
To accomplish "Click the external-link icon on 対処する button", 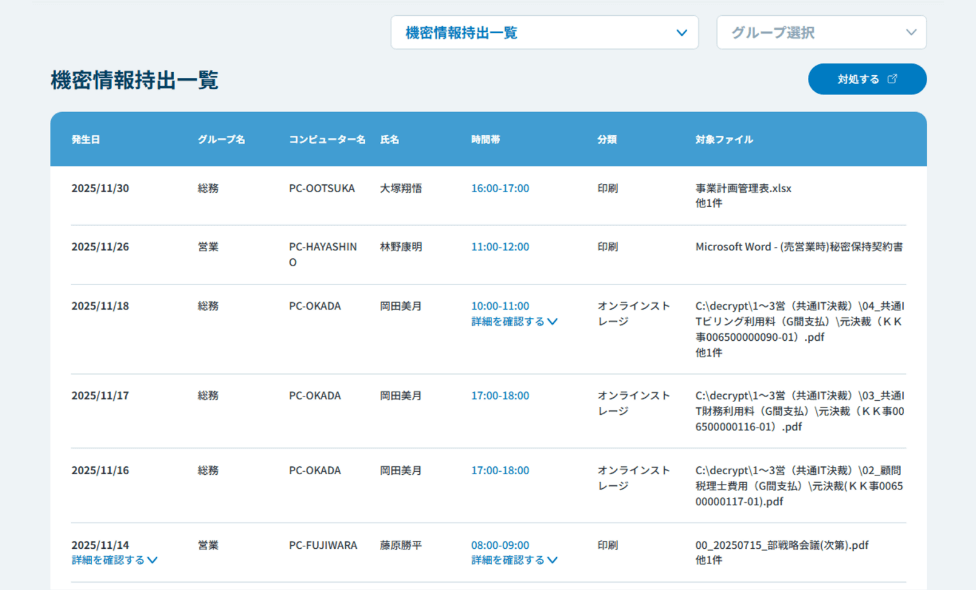I will [x=894, y=78].
